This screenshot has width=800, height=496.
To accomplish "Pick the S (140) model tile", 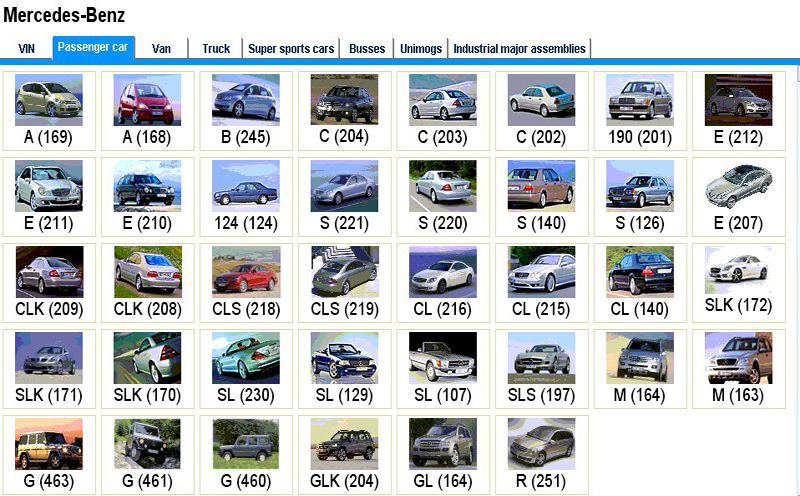I will pos(541,197).
